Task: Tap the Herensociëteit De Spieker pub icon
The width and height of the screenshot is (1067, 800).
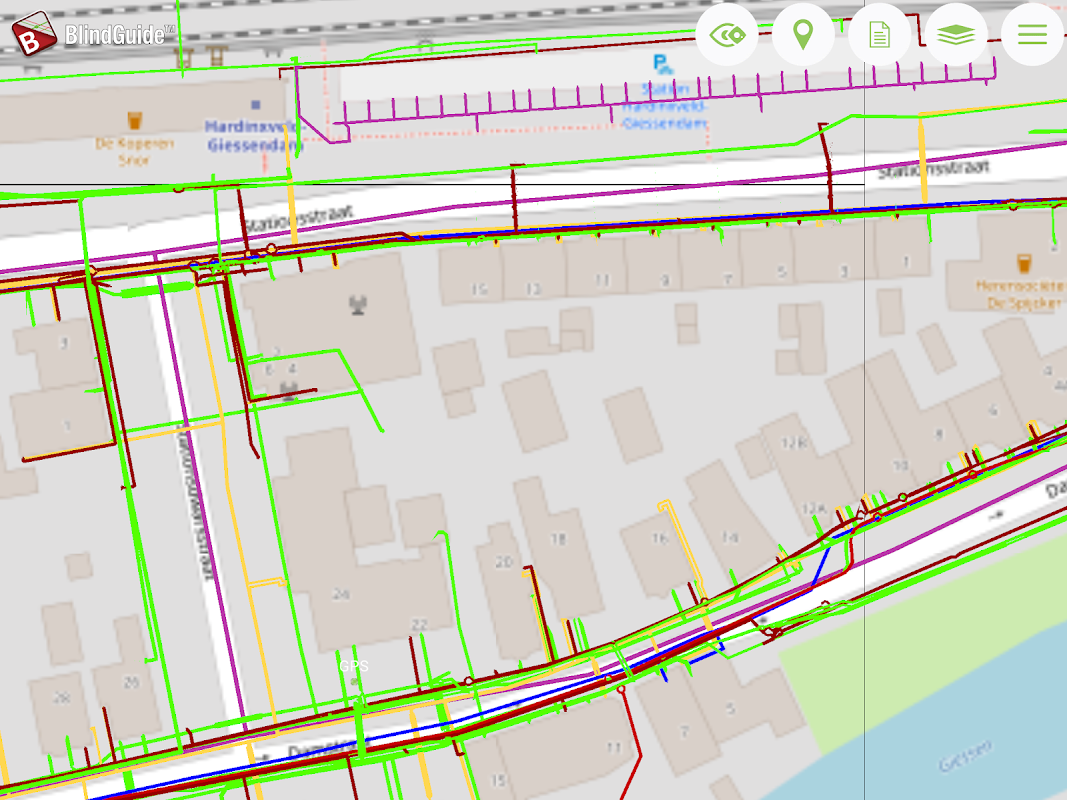Action: [1023, 264]
